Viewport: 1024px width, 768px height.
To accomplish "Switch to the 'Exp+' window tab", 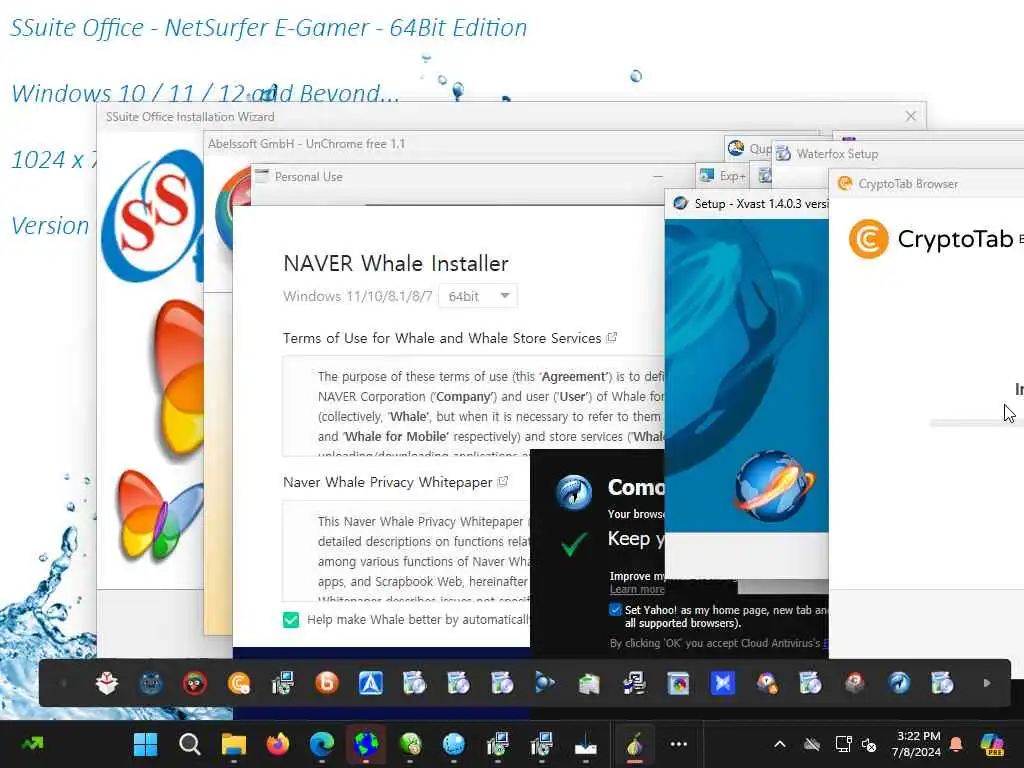I will pos(723,176).
